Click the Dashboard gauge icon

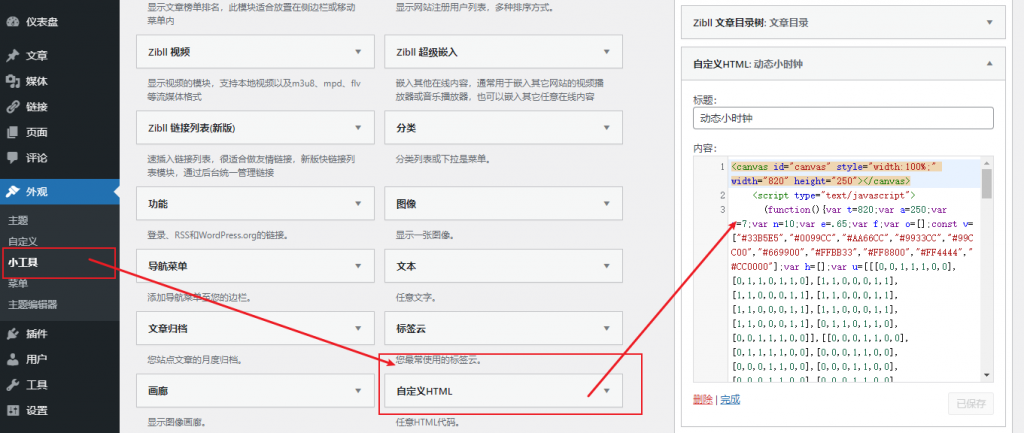pos(12,21)
